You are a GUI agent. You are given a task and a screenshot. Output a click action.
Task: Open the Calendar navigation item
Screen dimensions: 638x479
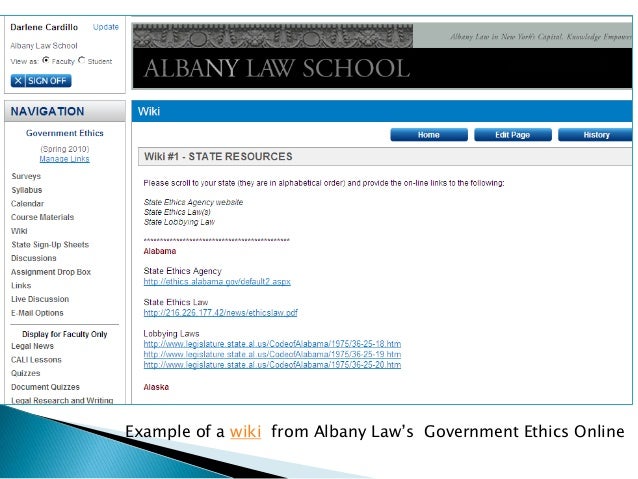(27, 203)
